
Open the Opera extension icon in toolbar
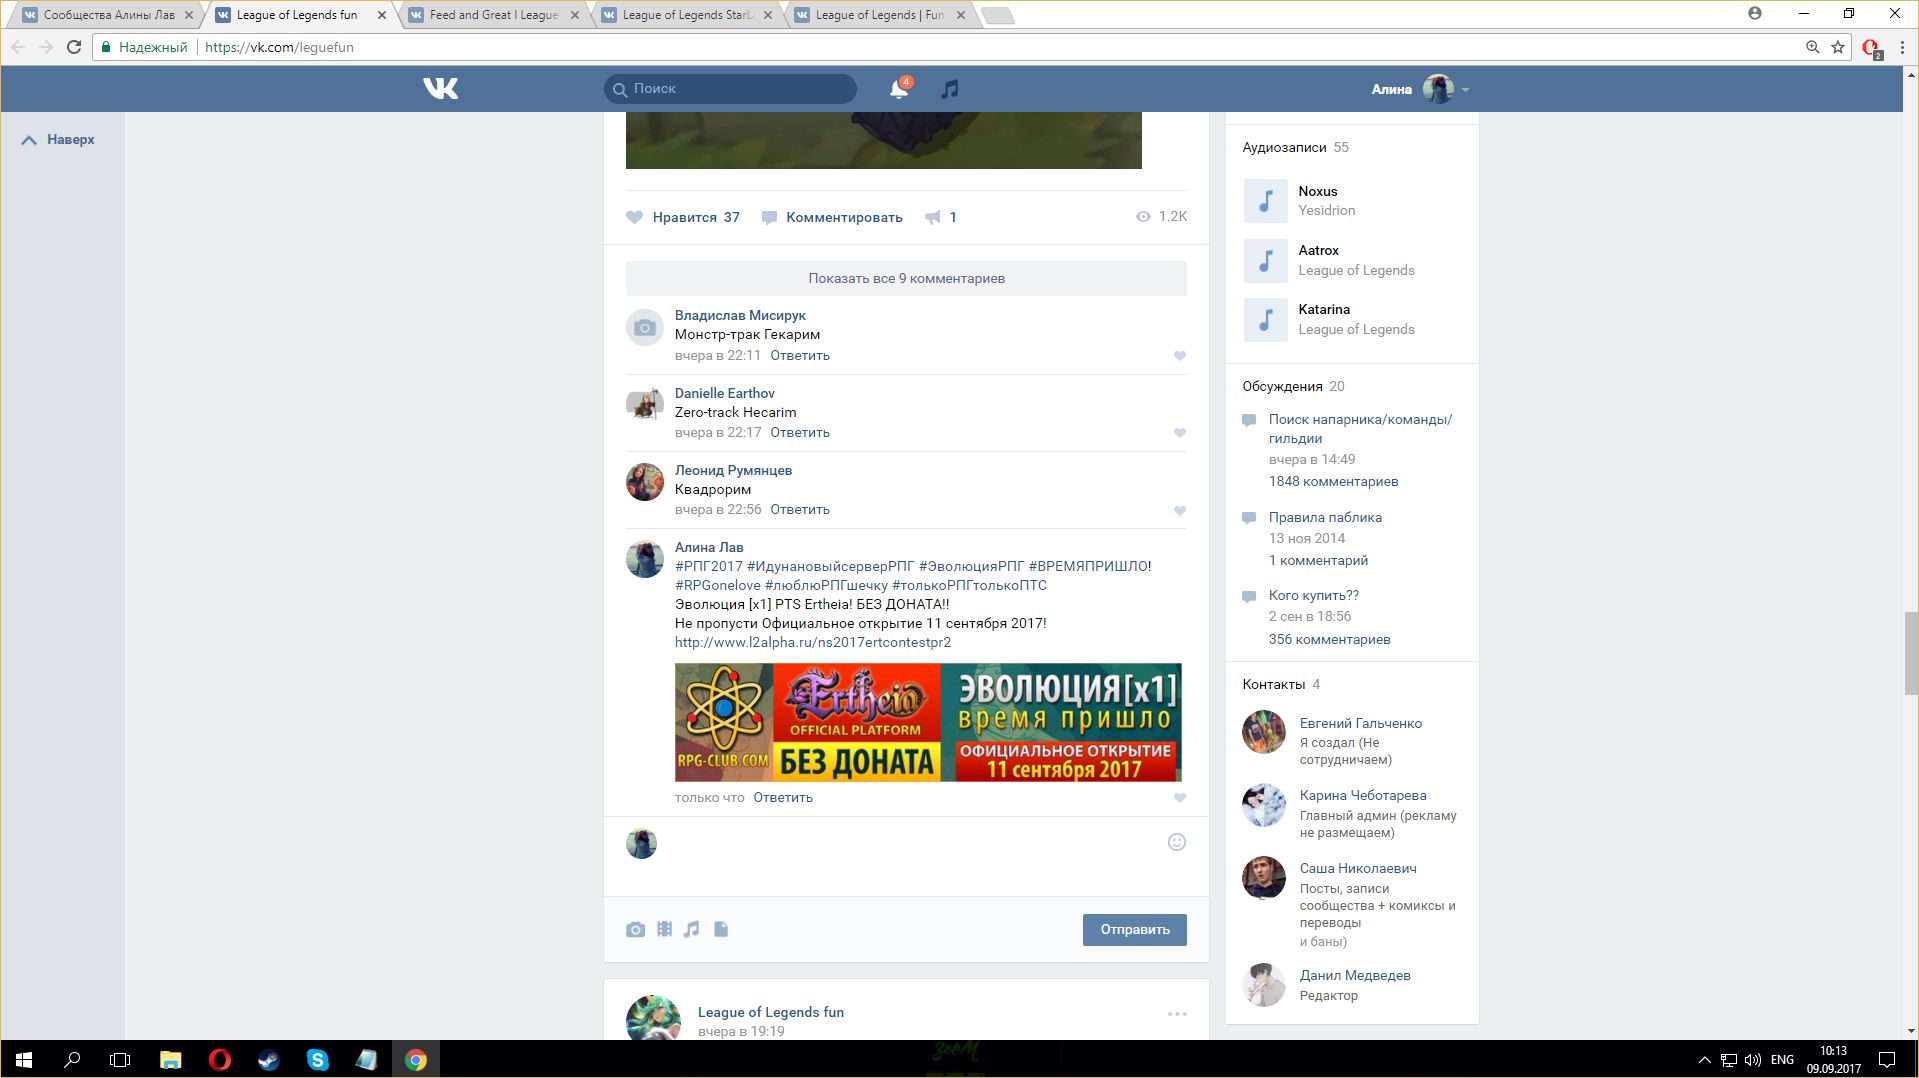(1871, 47)
